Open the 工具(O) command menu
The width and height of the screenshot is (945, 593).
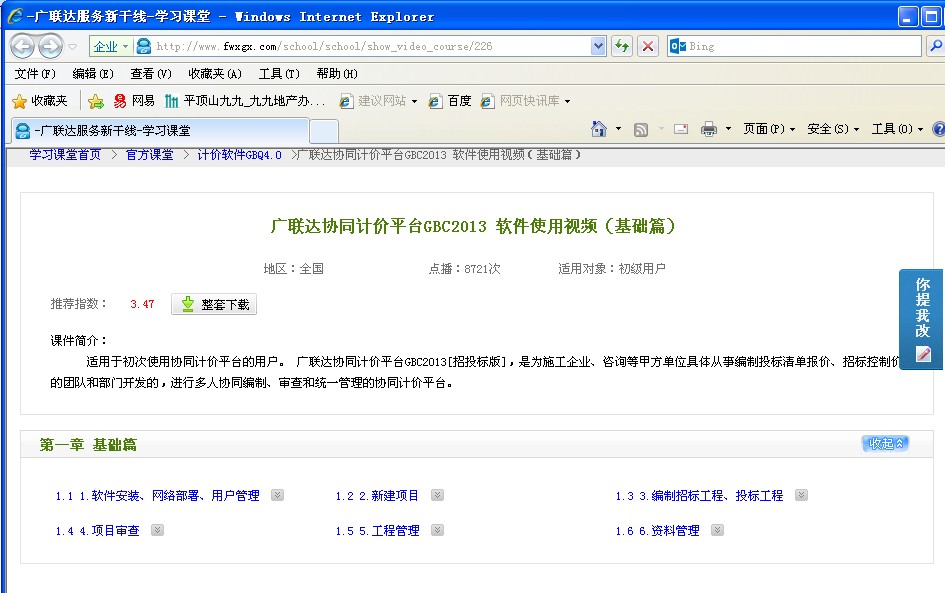pyautogui.click(x=897, y=129)
